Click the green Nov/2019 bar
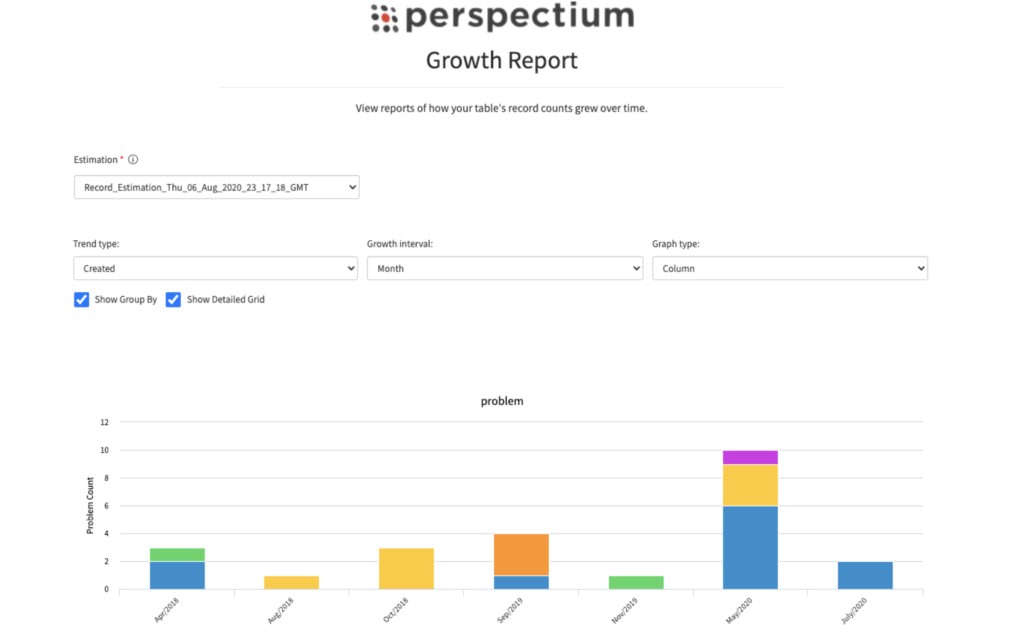Viewport: 1024px width, 640px height. coord(636,582)
